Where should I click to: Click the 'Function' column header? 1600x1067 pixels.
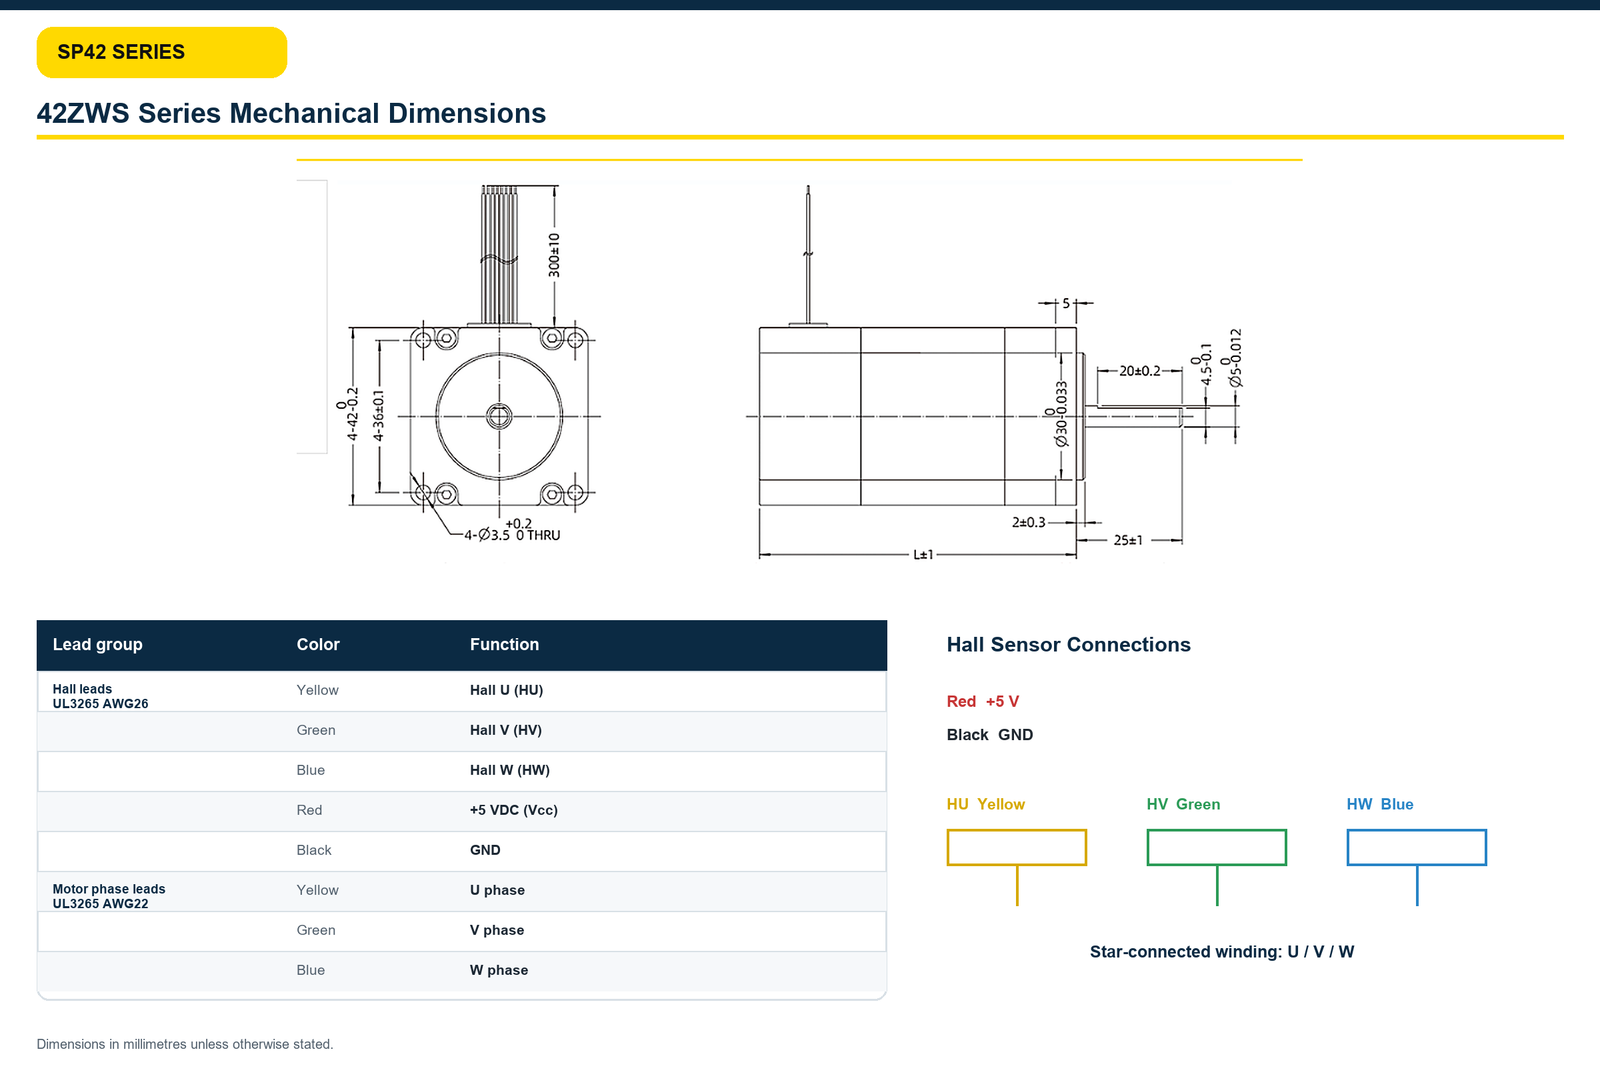point(504,645)
